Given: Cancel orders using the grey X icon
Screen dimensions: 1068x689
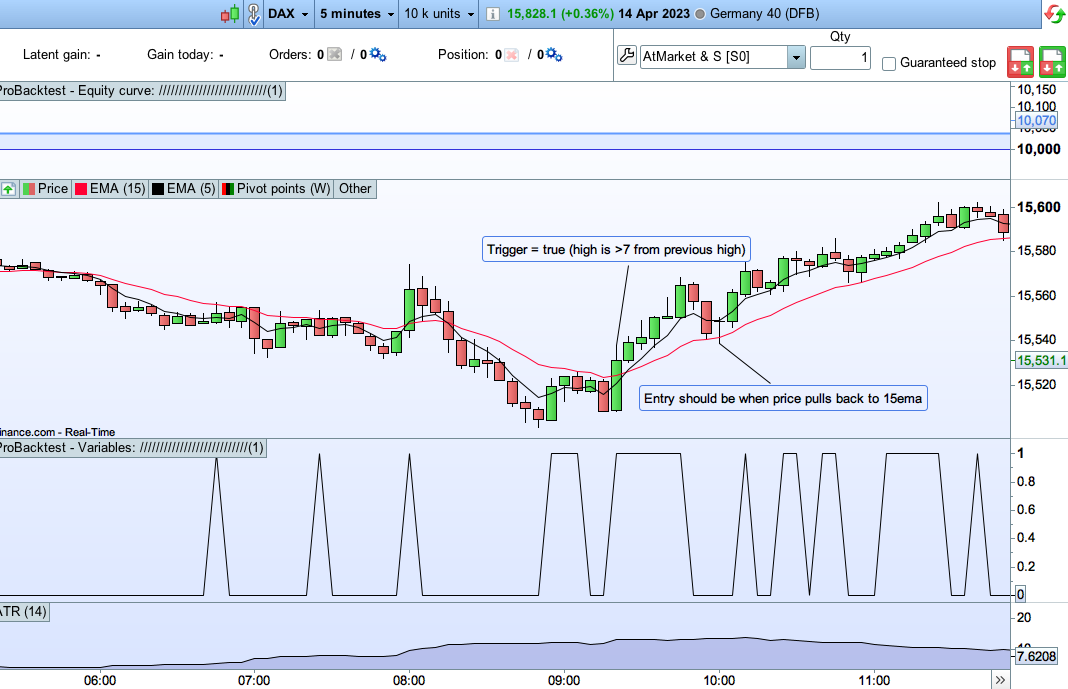Looking at the screenshot, I should pos(334,54).
